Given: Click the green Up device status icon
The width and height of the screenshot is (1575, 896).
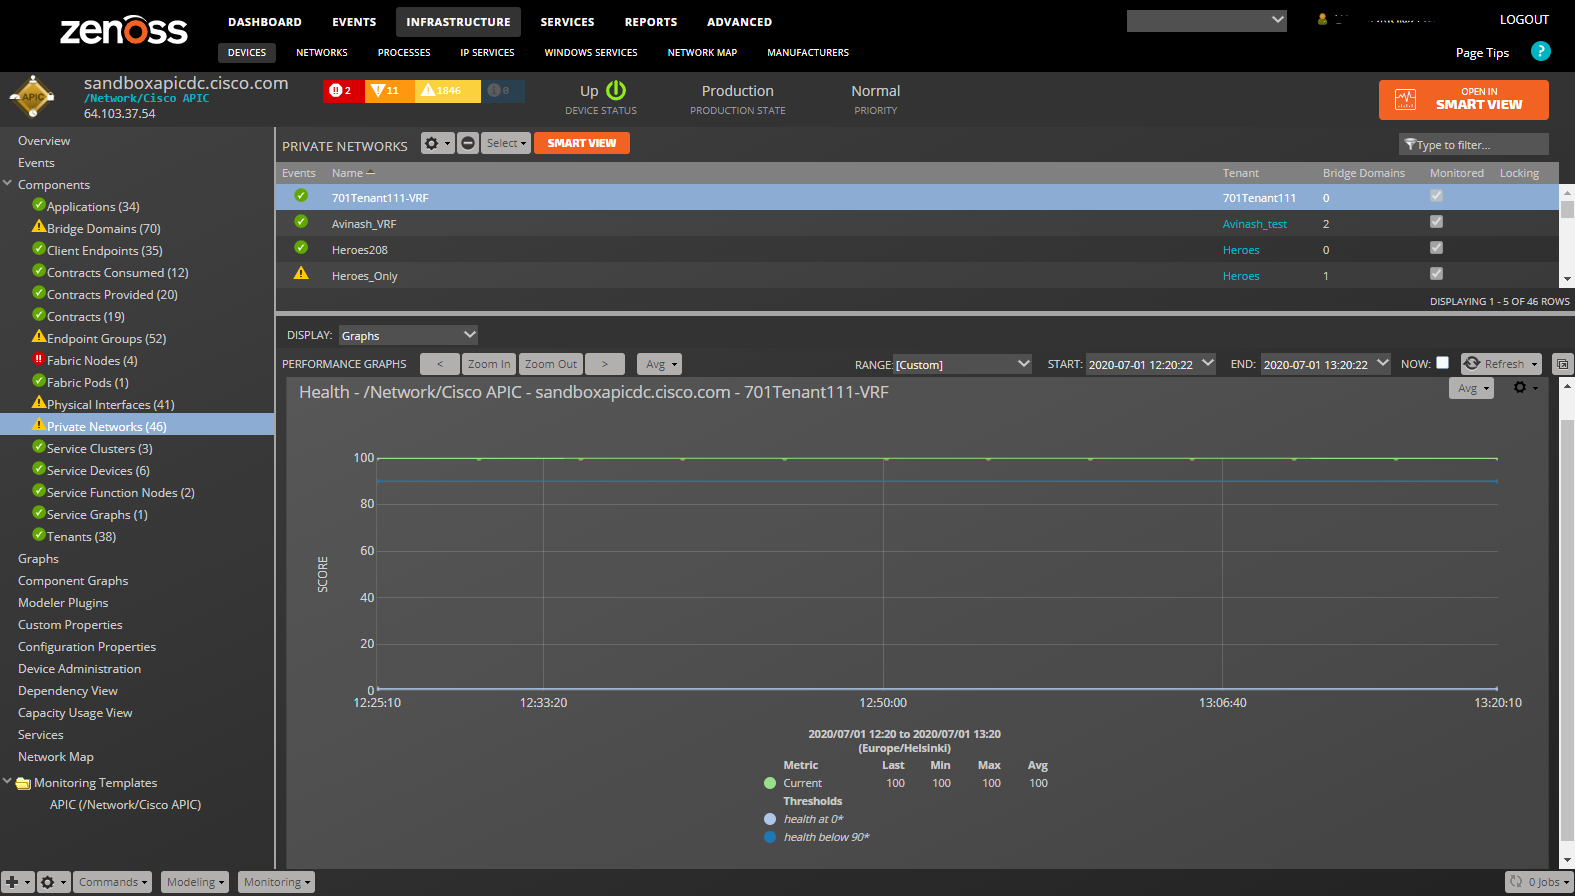Looking at the screenshot, I should (616, 90).
